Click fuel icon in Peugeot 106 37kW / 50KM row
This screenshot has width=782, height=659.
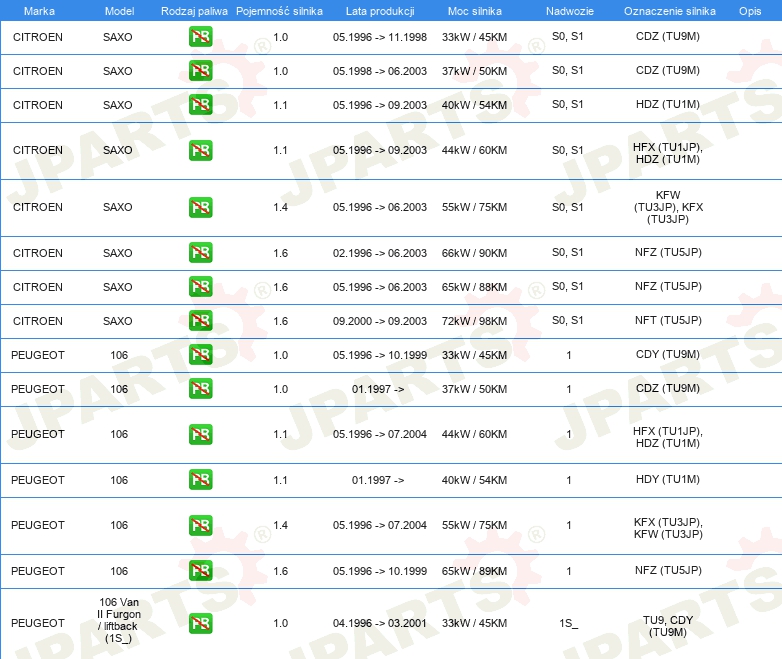click(200, 389)
